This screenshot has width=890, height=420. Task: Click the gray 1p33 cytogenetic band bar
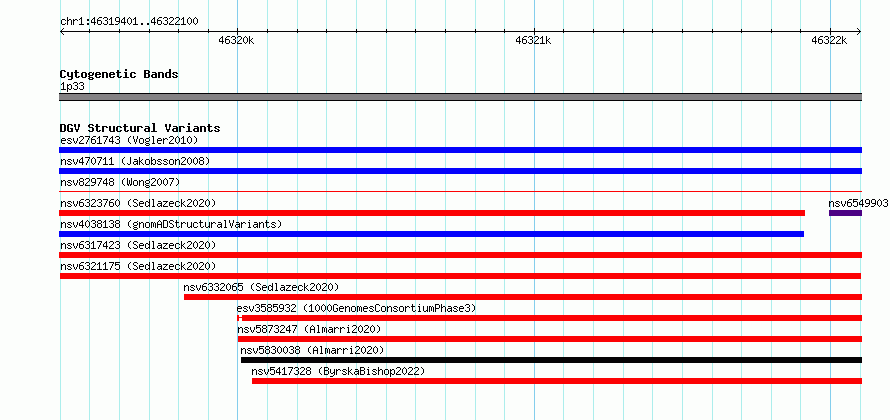pos(460,97)
